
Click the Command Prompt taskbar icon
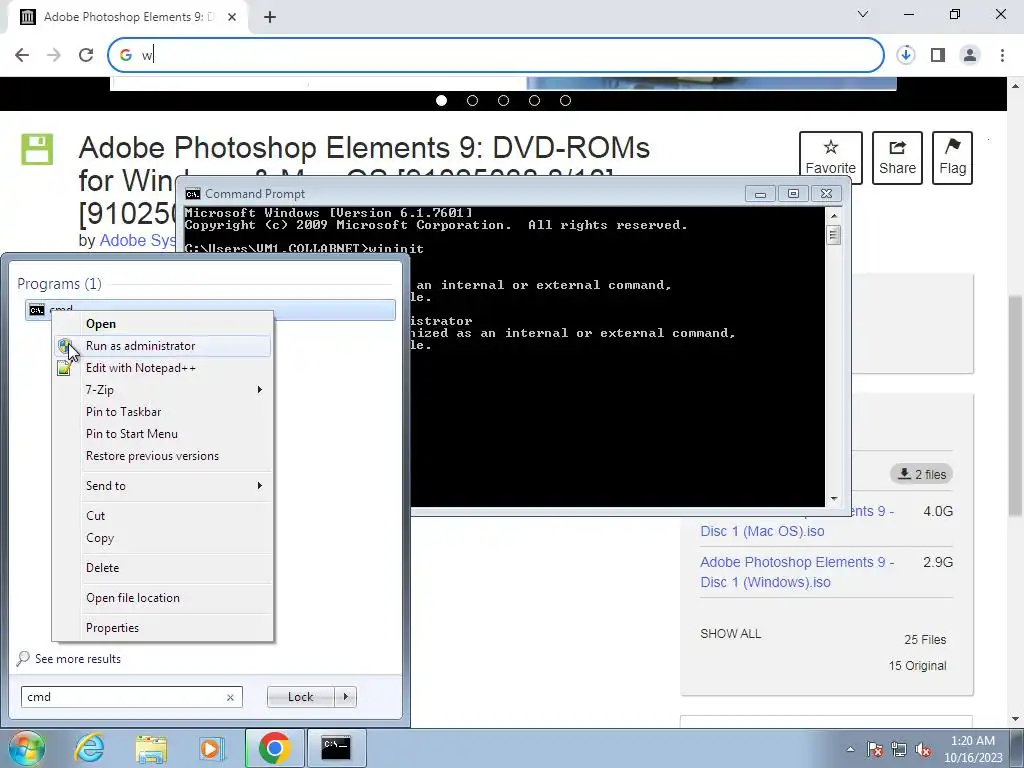(336, 748)
